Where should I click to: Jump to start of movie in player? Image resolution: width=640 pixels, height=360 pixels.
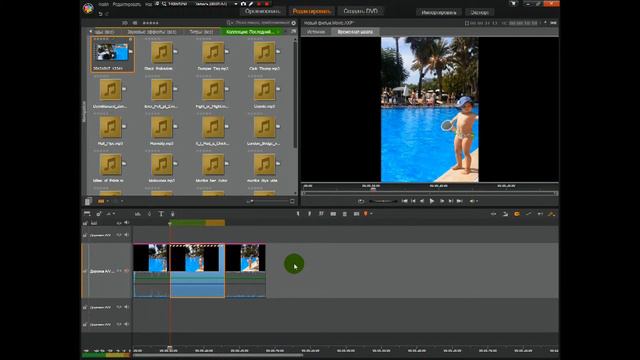[404, 201]
